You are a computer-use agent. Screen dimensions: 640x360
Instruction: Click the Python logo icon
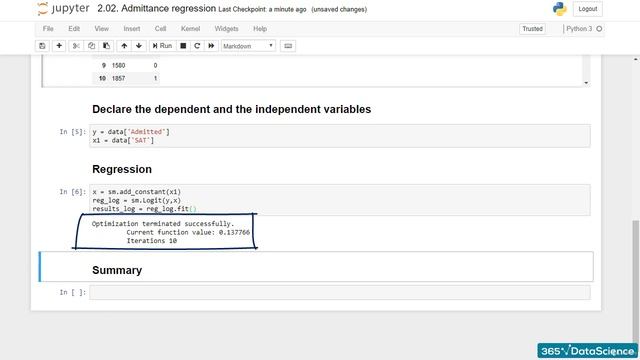click(560, 9)
